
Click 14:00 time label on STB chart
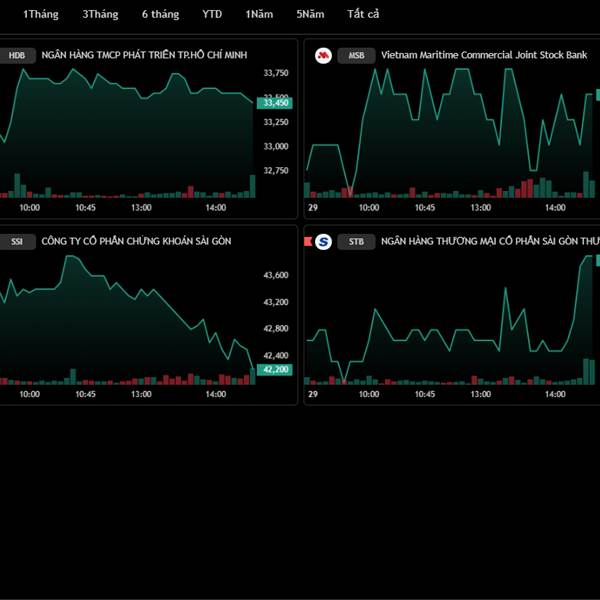click(x=555, y=394)
